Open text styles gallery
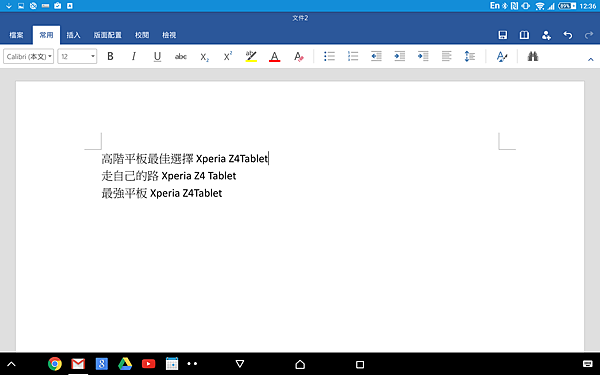 click(x=502, y=57)
